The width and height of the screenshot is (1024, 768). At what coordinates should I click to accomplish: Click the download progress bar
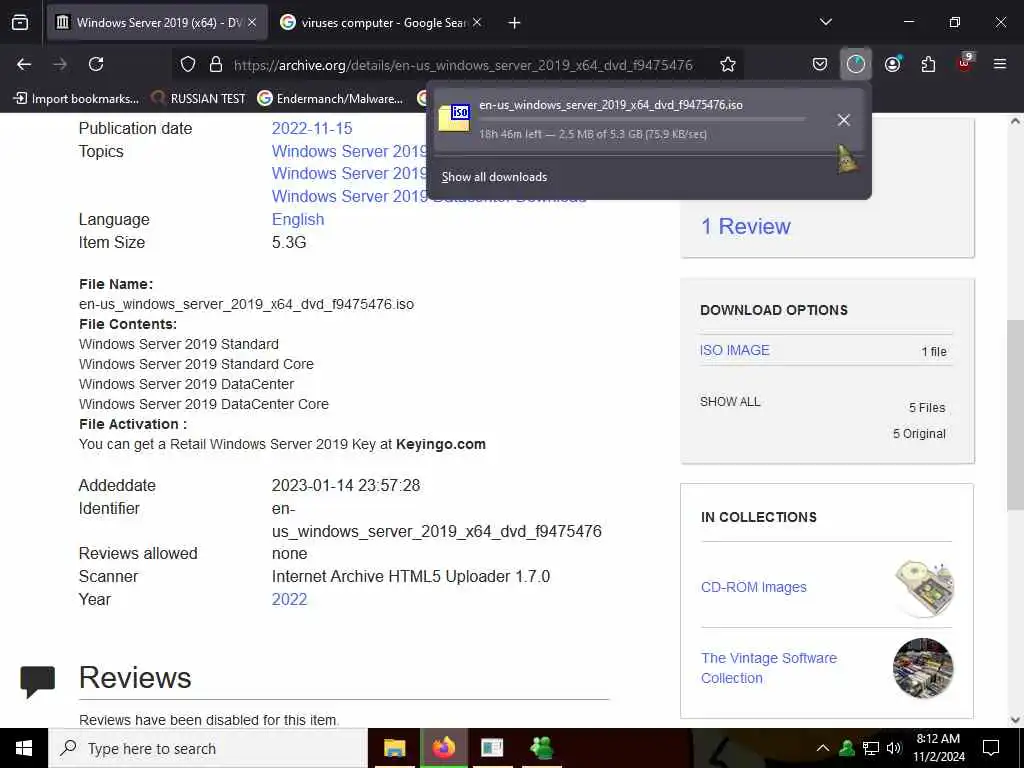pos(642,120)
